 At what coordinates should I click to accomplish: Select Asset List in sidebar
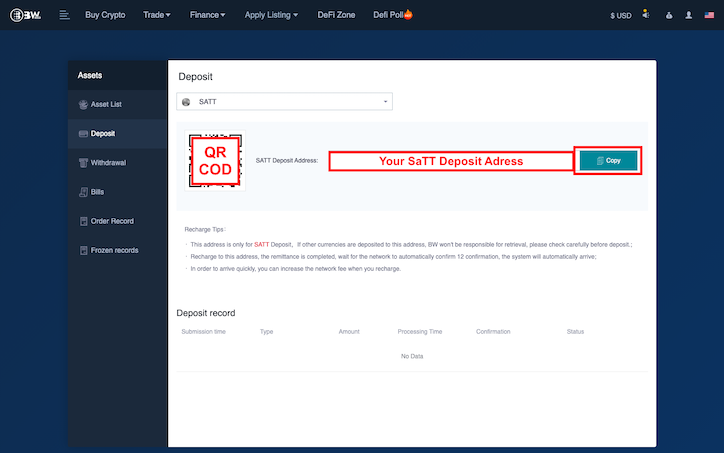point(117,104)
